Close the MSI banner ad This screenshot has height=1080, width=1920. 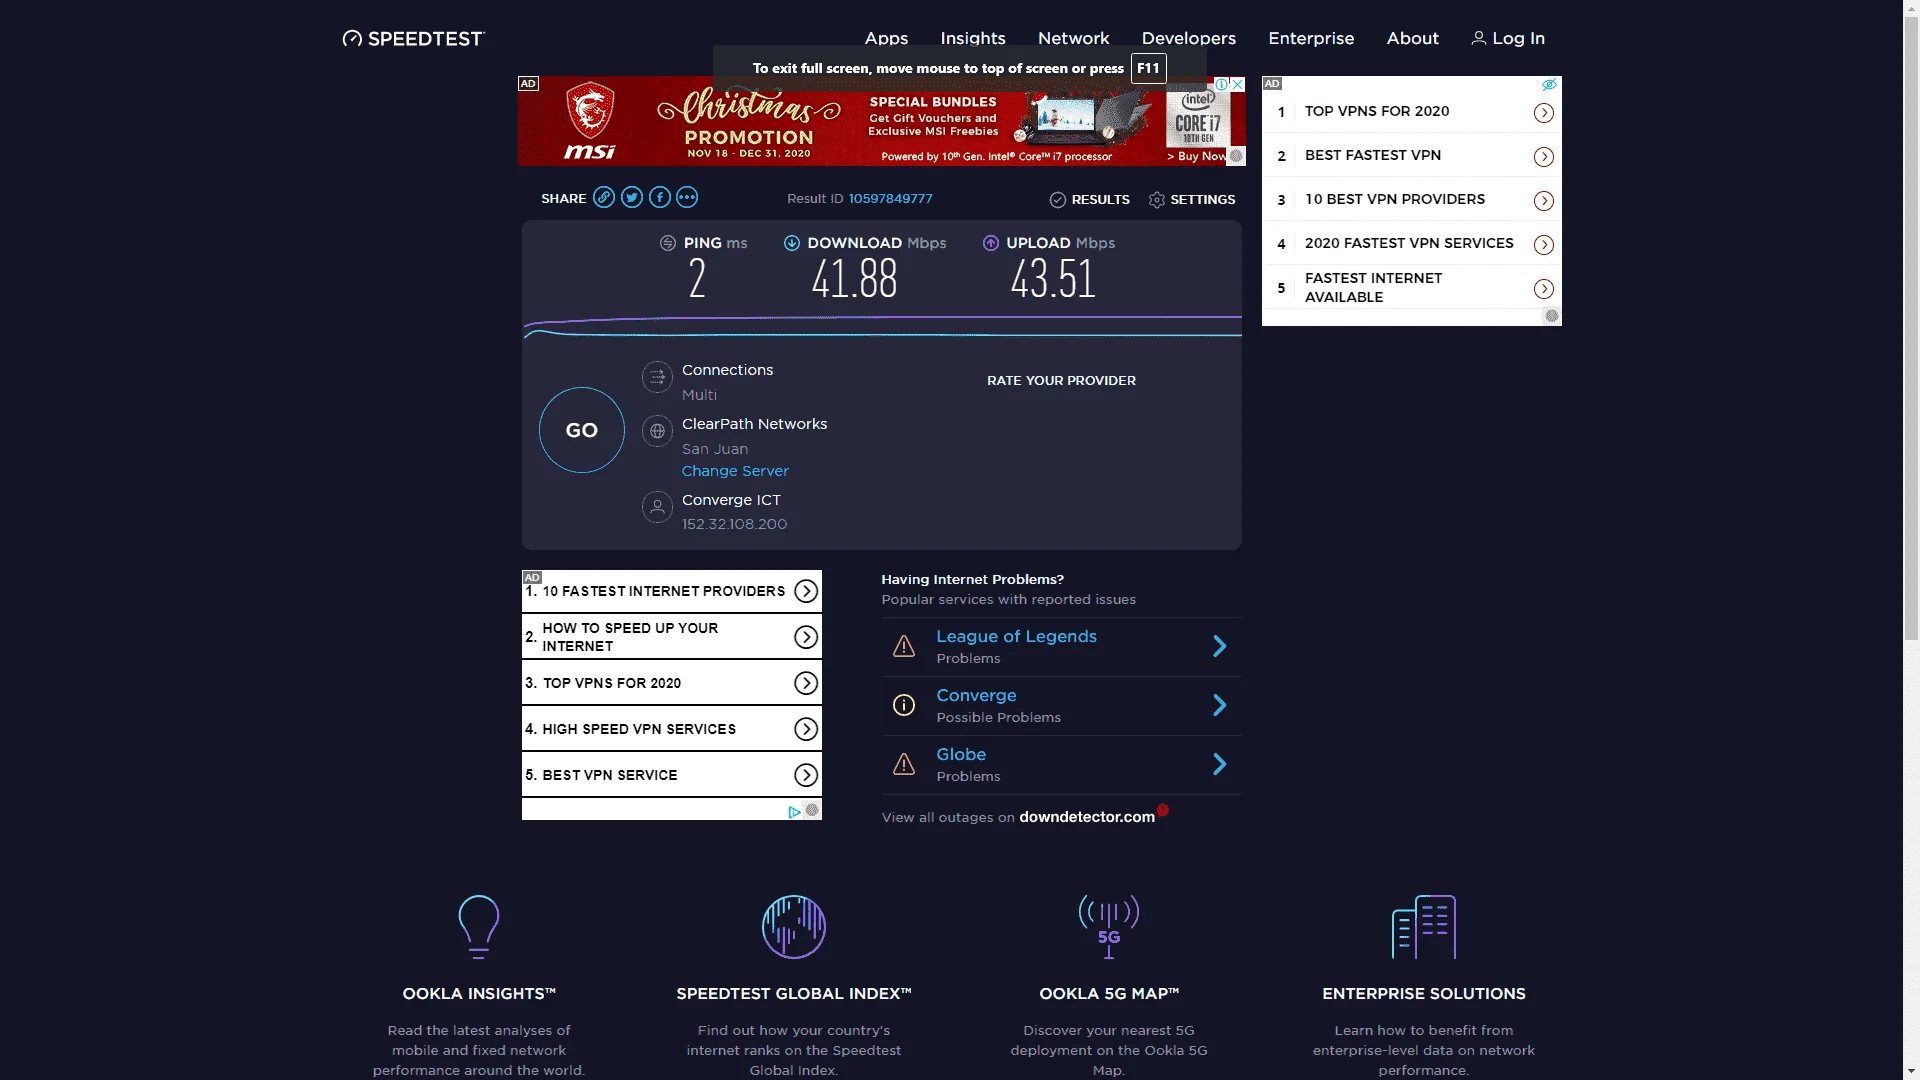[x=1238, y=84]
